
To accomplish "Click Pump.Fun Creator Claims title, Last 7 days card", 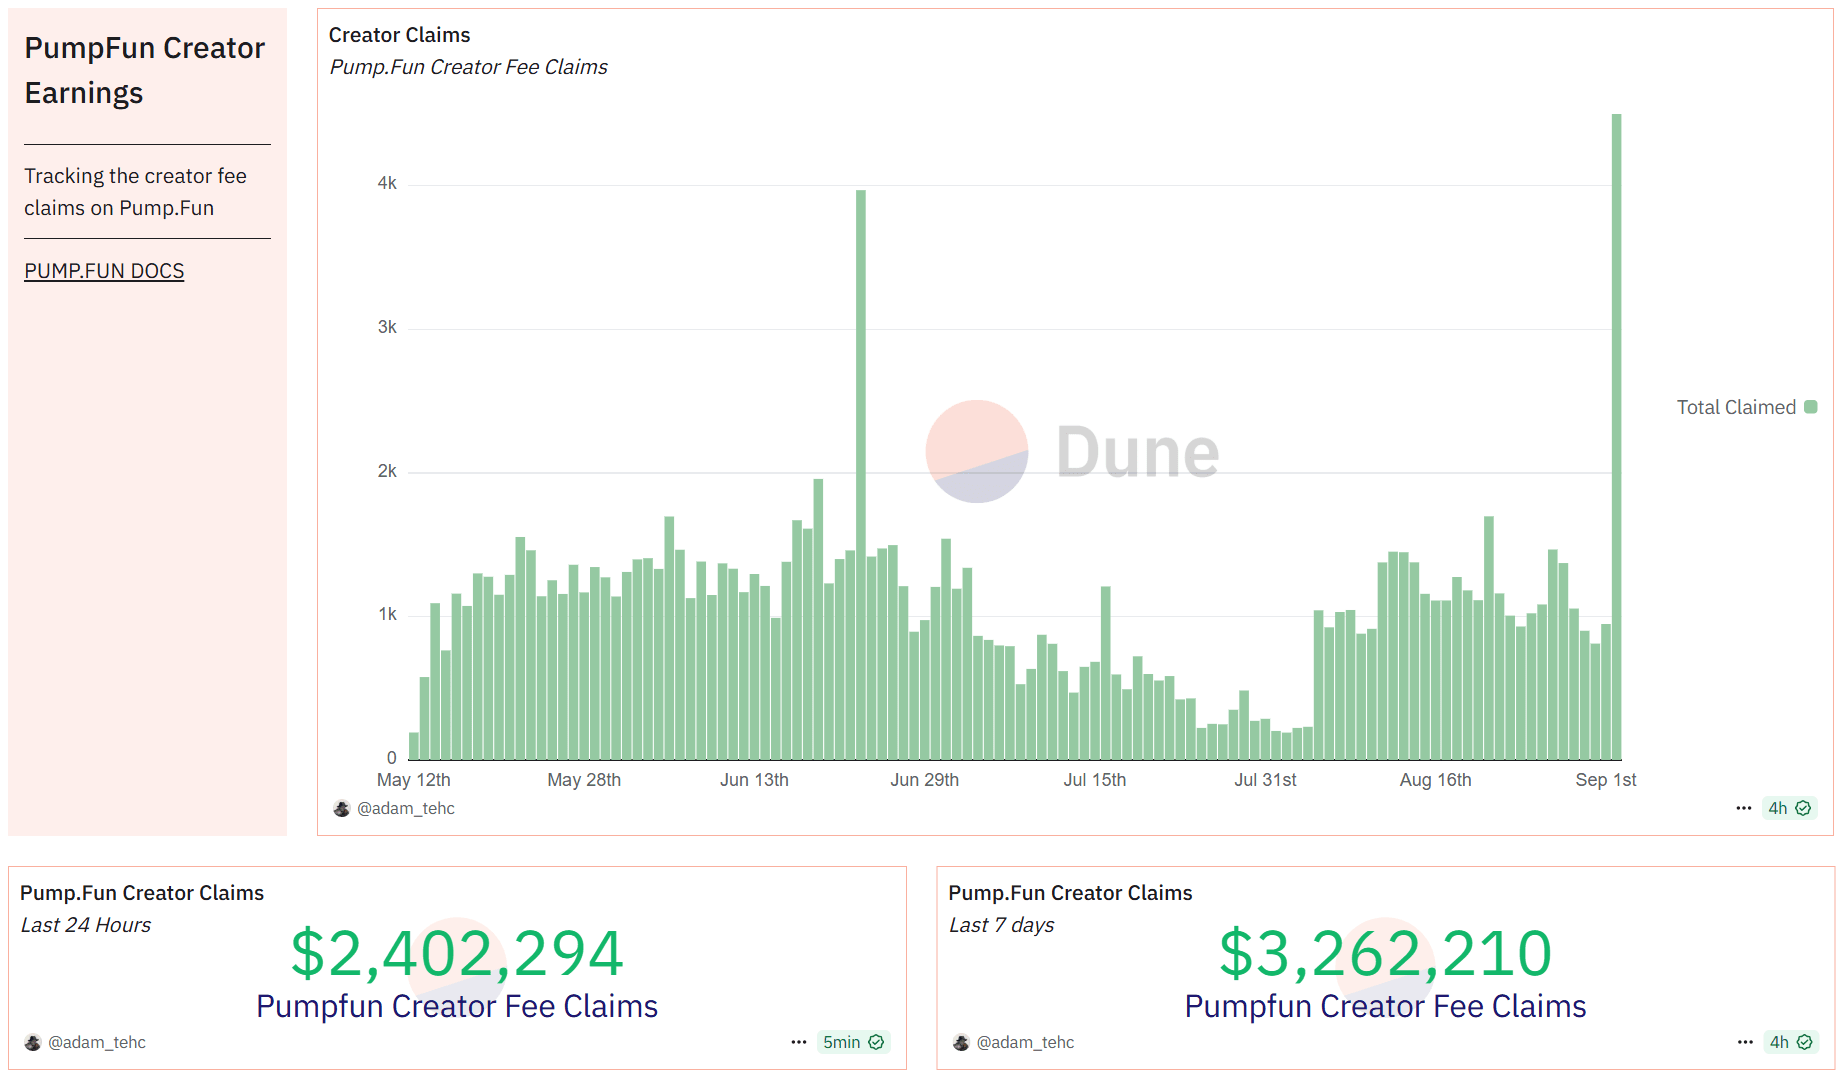I will click(1070, 893).
